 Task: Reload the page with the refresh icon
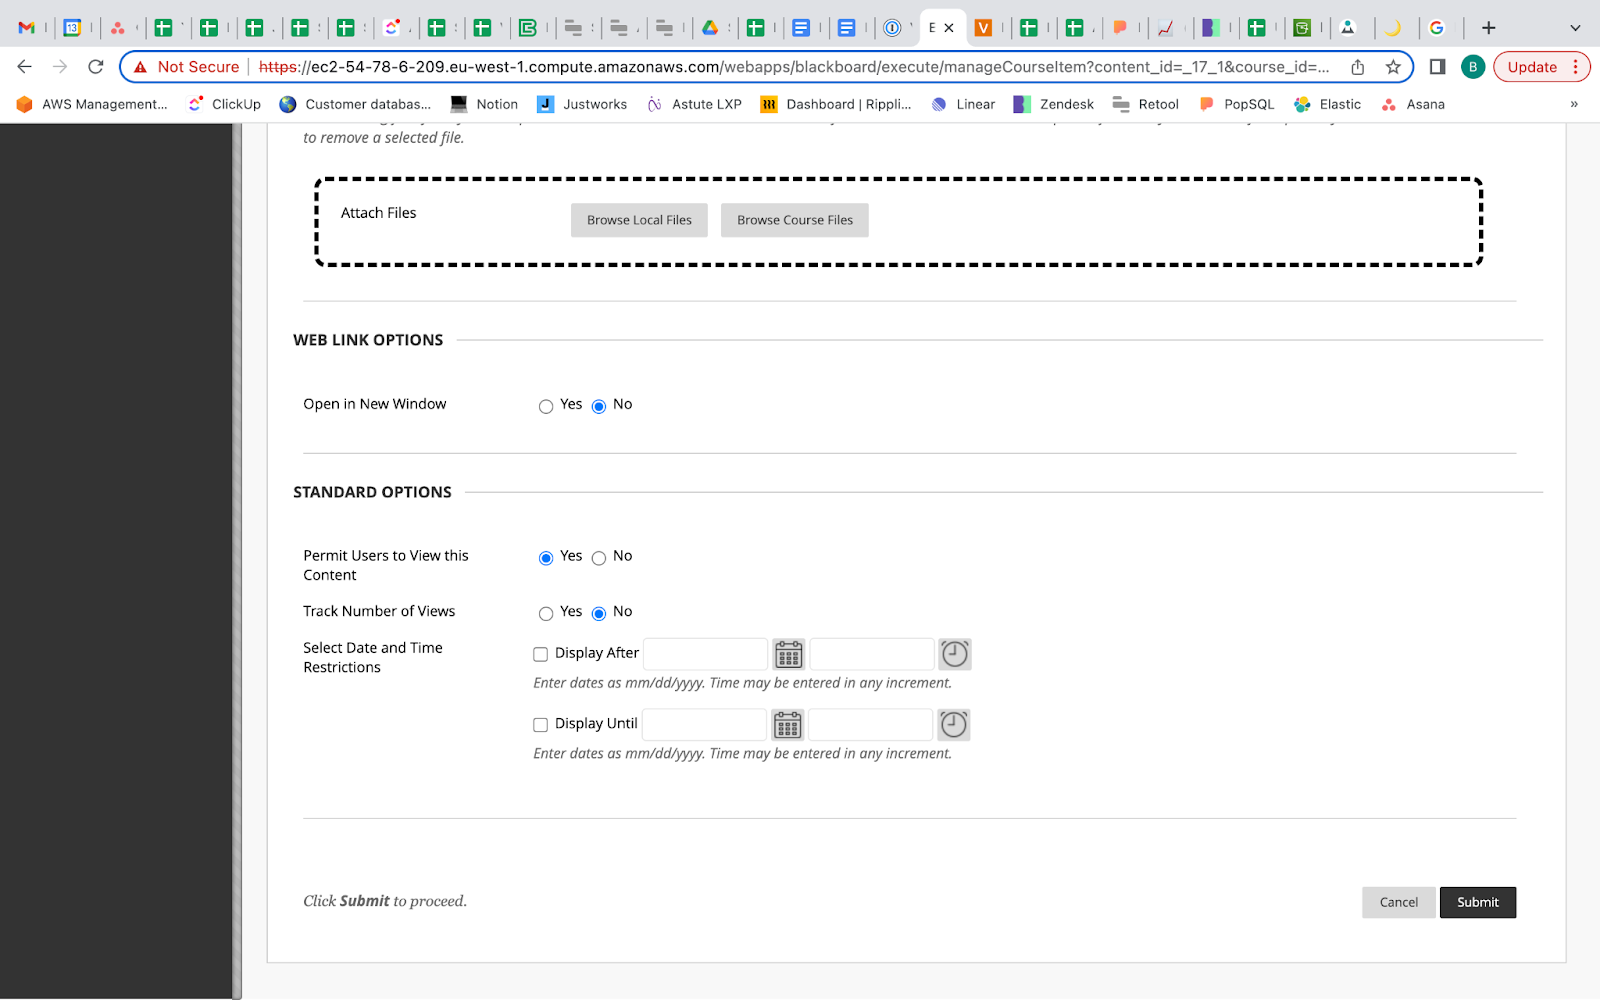(x=96, y=67)
